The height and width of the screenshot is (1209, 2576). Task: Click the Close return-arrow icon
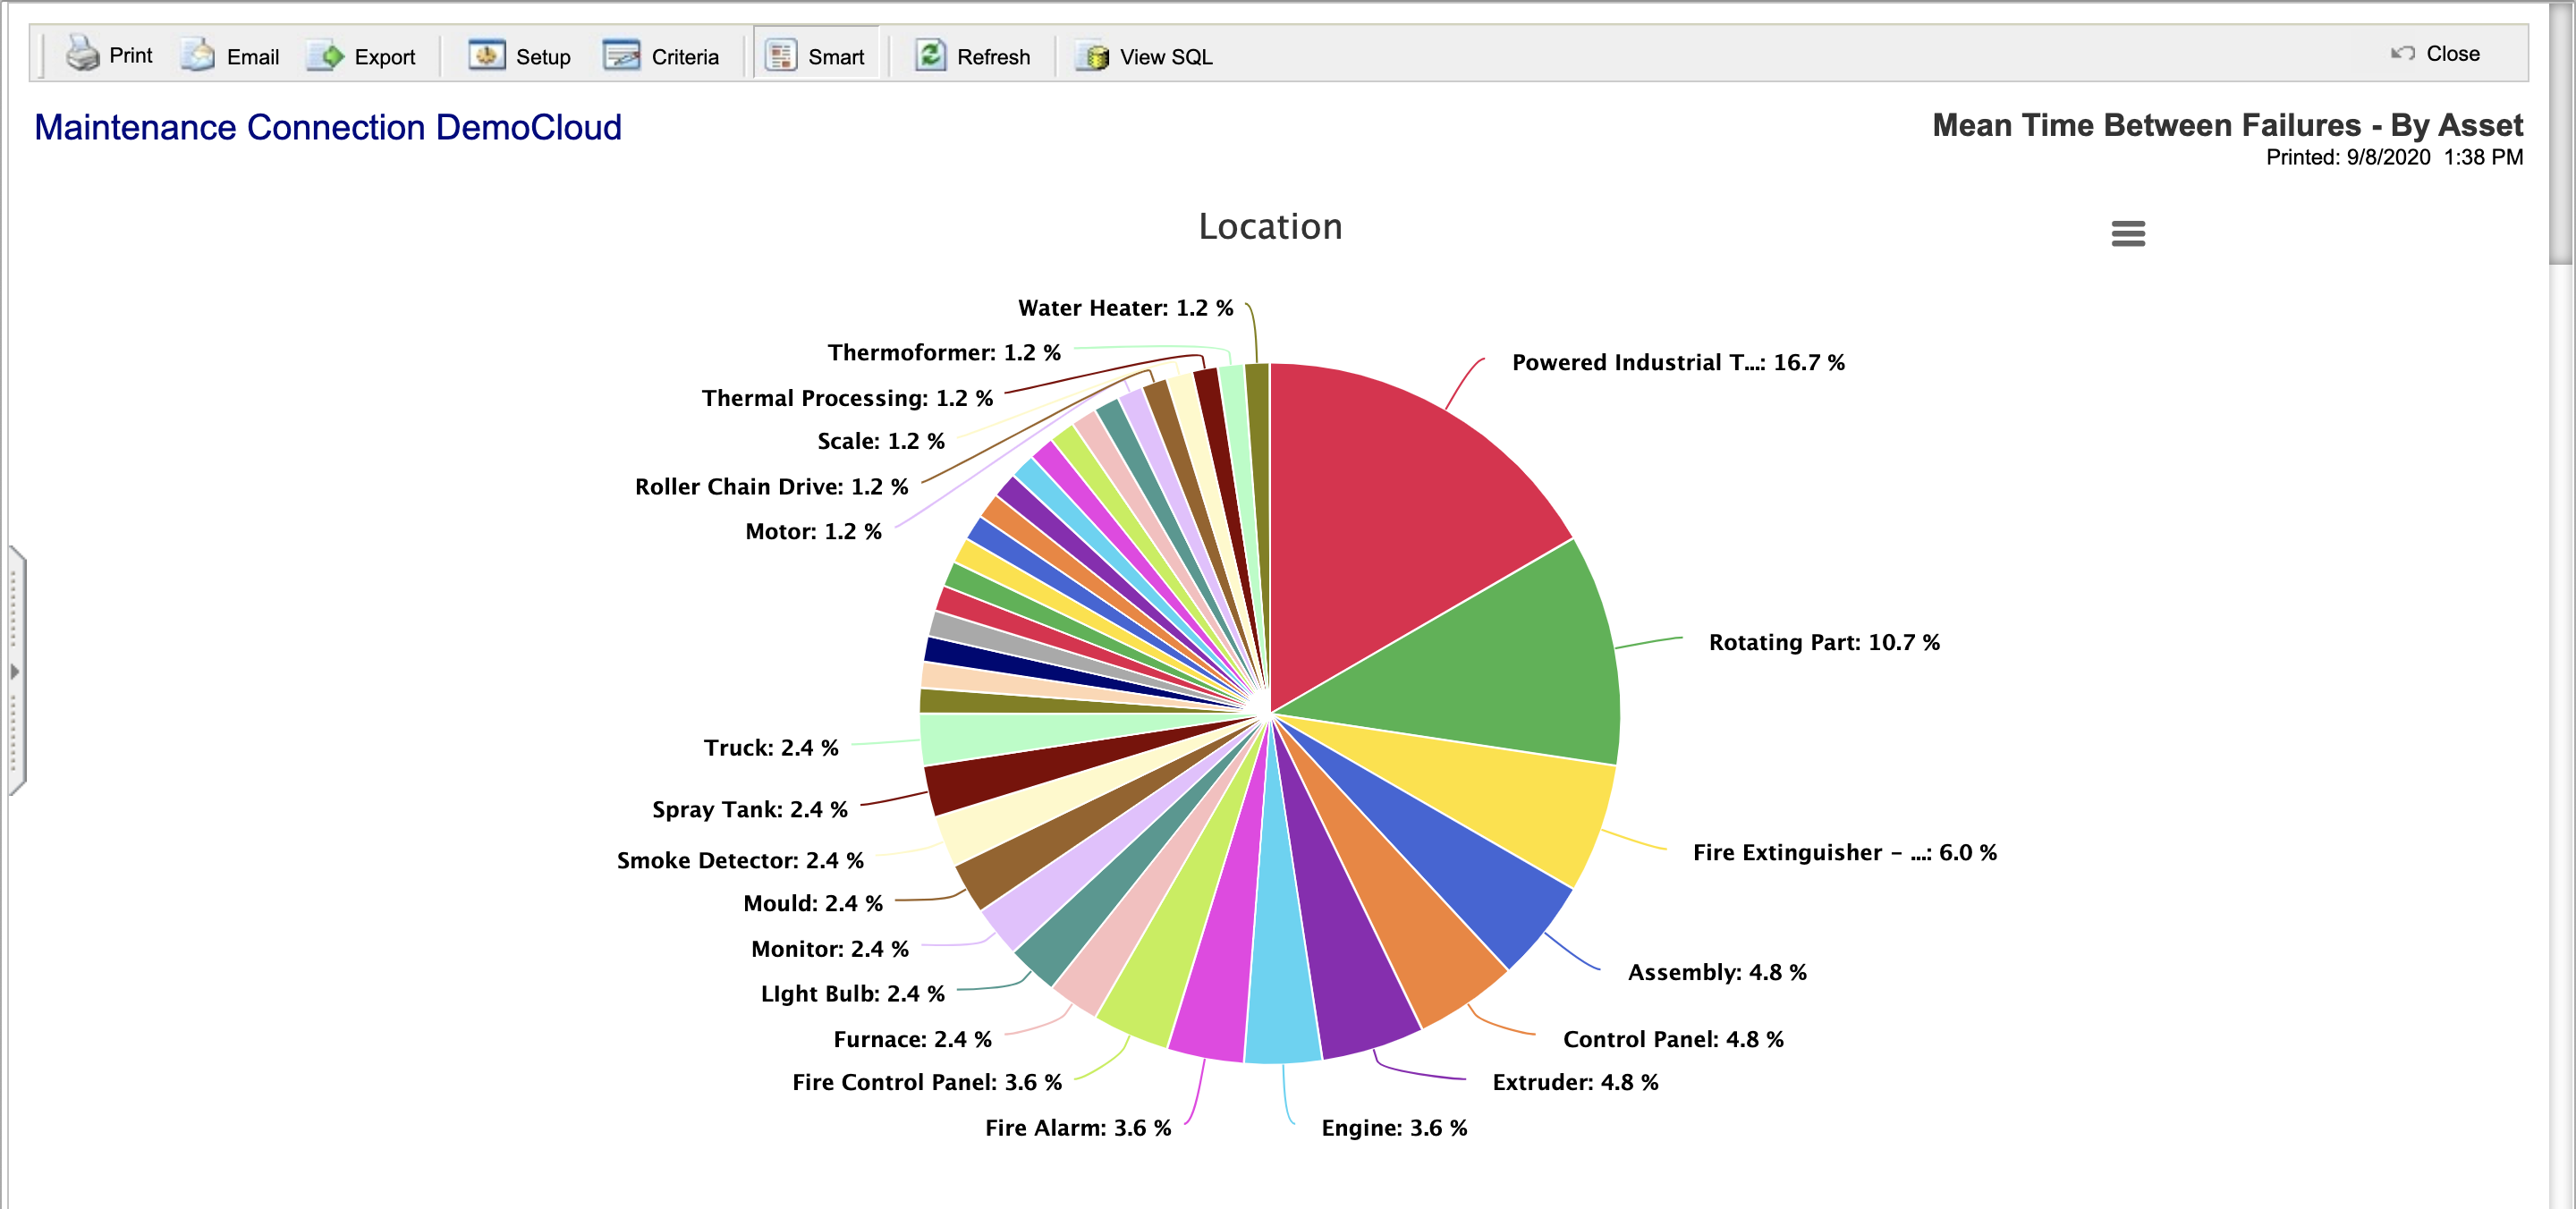pyautogui.click(x=2402, y=53)
